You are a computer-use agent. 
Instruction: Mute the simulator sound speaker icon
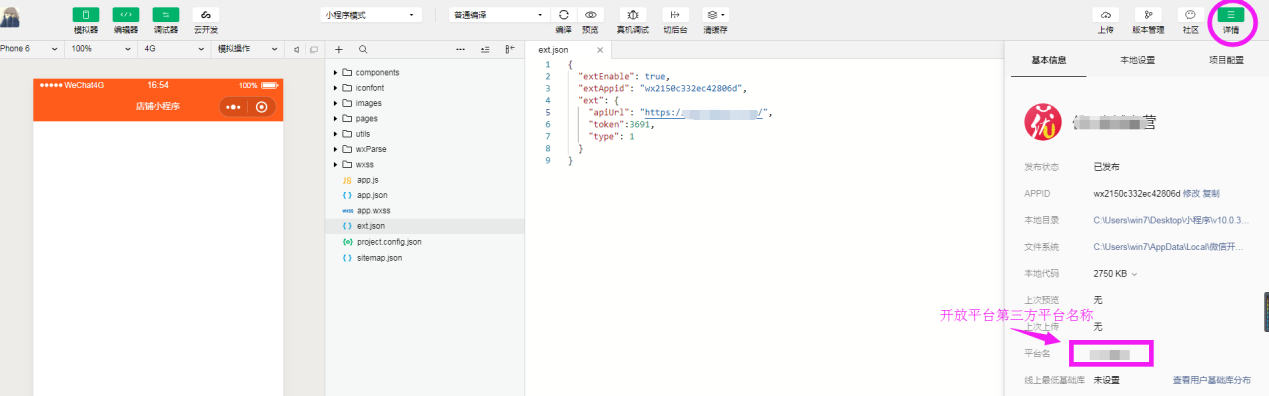(x=297, y=49)
